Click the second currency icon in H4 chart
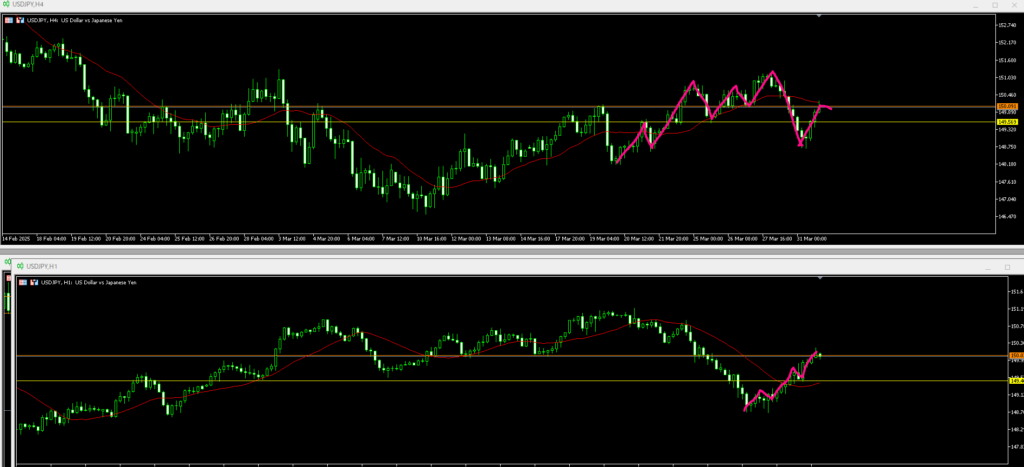The height and width of the screenshot is (467, 1024). tap(19, 20)
